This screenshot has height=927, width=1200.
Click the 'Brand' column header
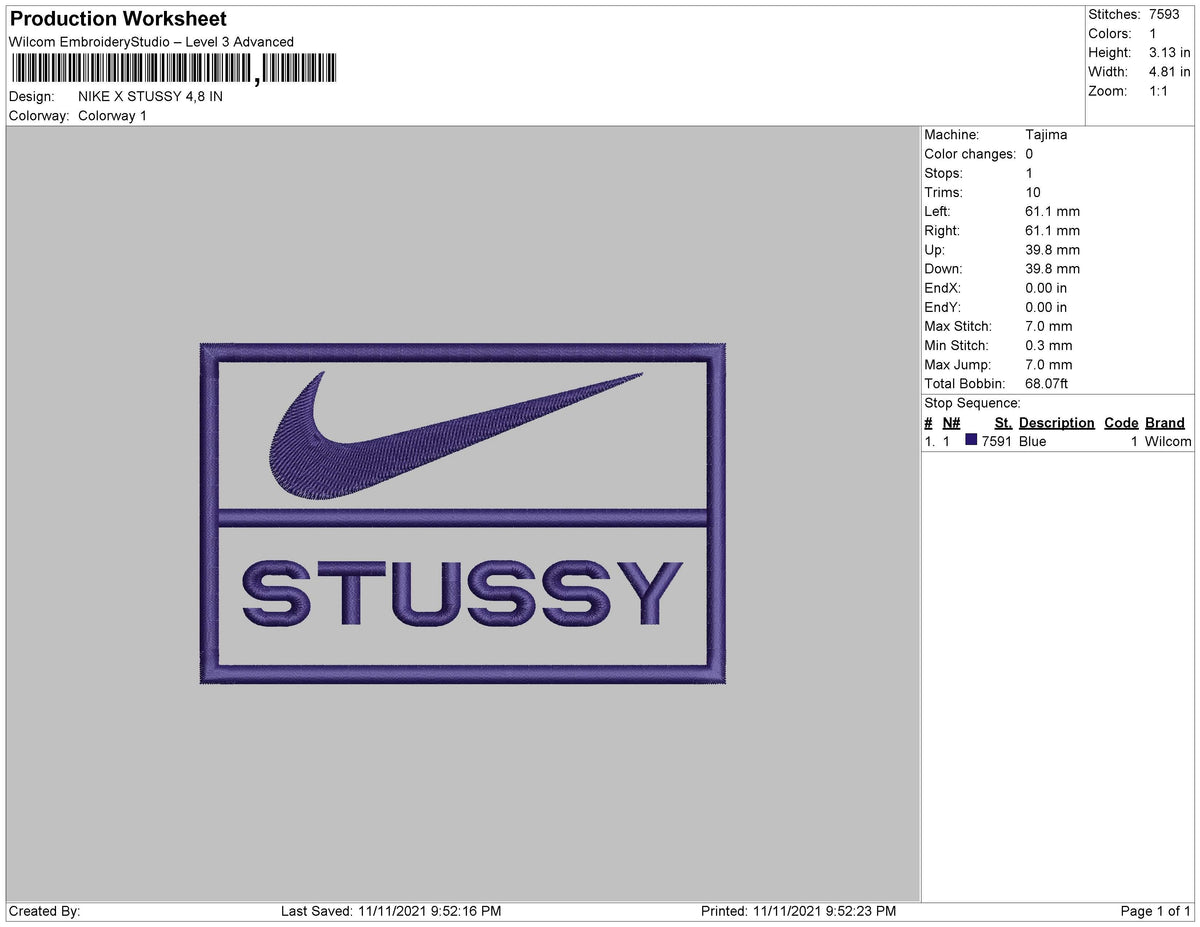click(x=1165, y=423)
